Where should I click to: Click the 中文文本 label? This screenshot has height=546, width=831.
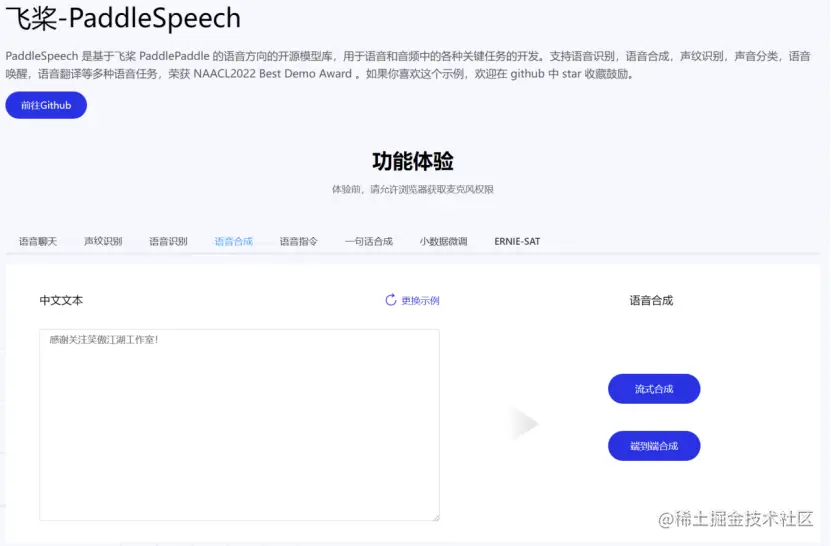61,301
